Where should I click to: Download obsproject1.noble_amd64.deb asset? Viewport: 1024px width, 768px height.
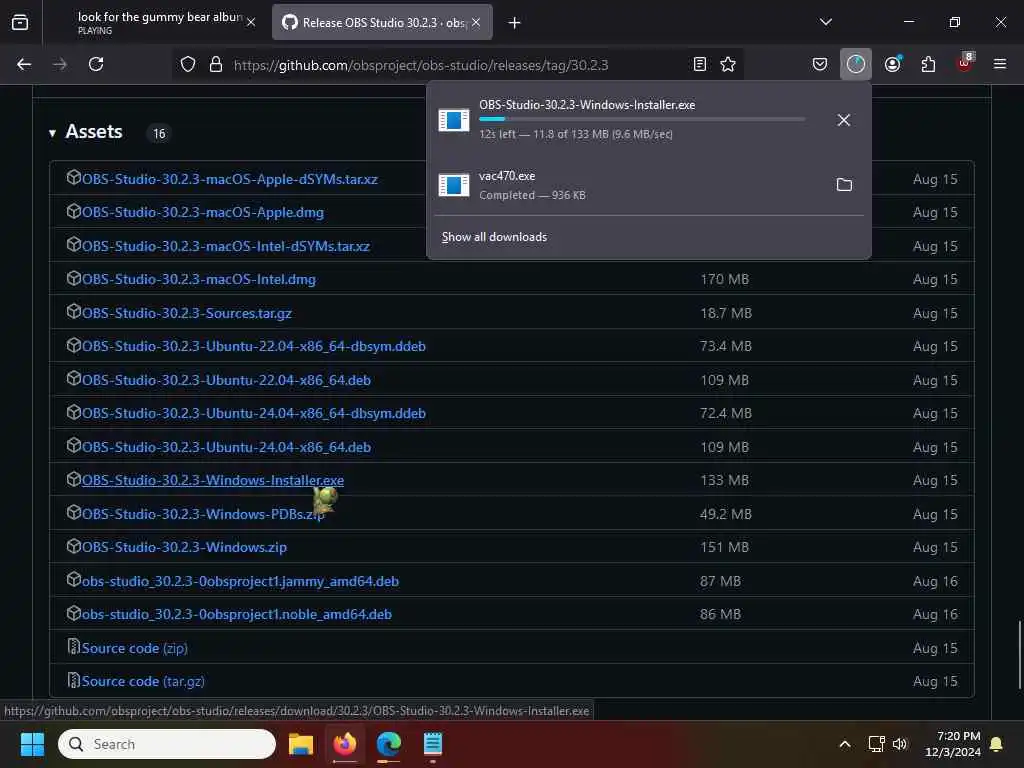click(x=237, y=615)
